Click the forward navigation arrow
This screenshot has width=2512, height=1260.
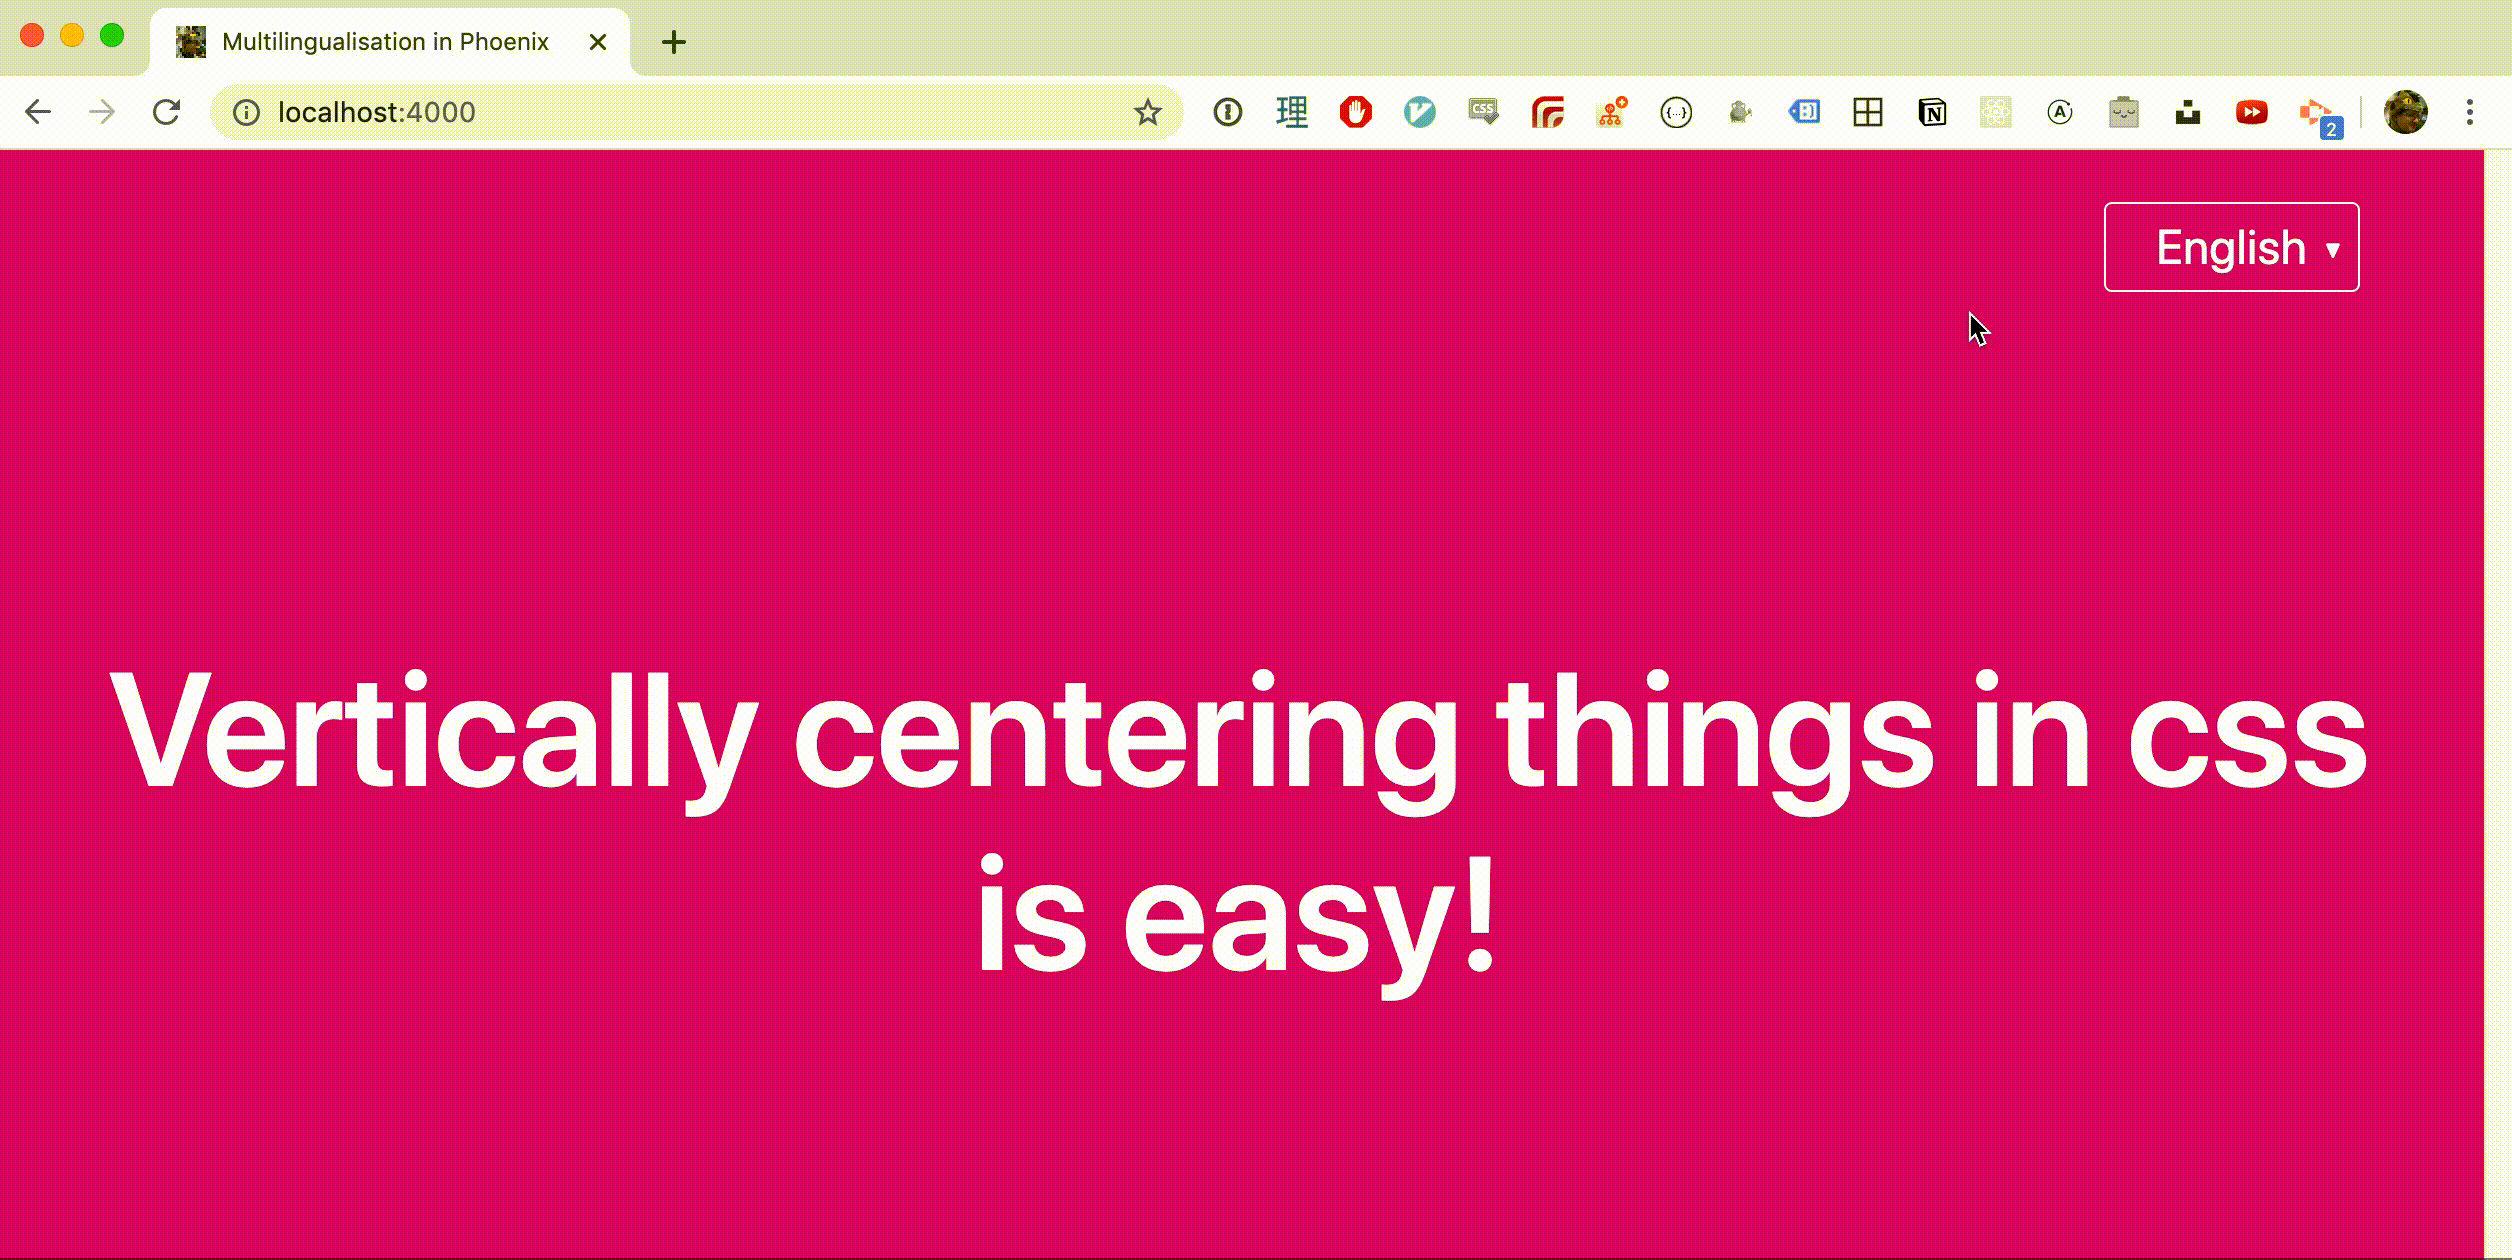(x=100, y=112)
